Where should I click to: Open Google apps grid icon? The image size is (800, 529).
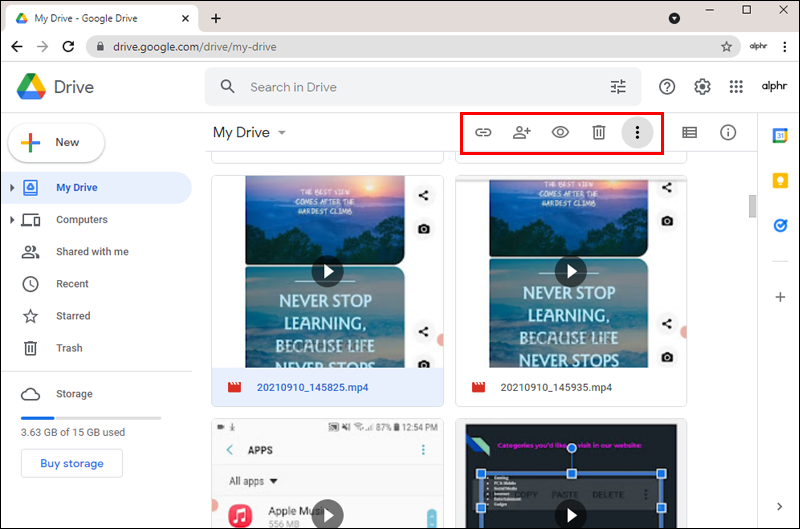point(736,87)
